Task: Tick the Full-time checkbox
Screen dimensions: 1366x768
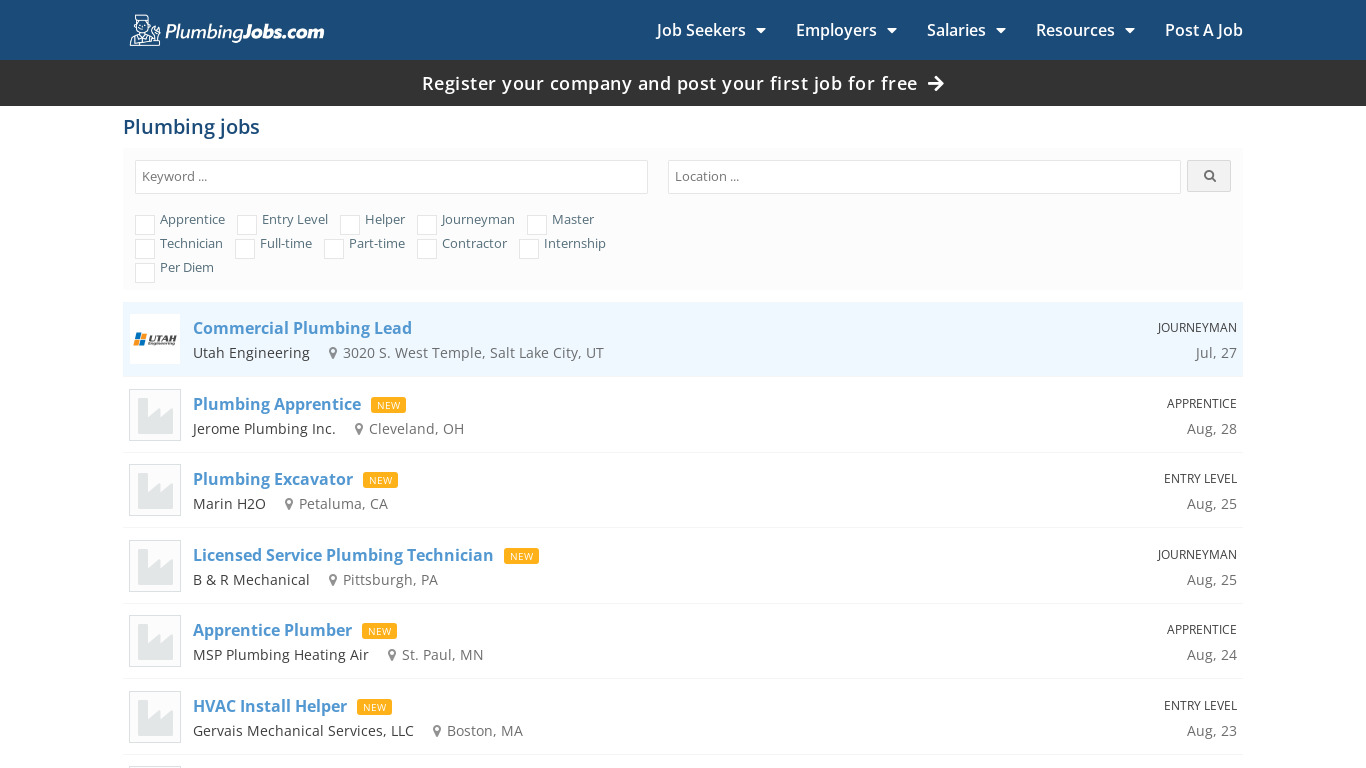Action: click(x=245, y=249)
